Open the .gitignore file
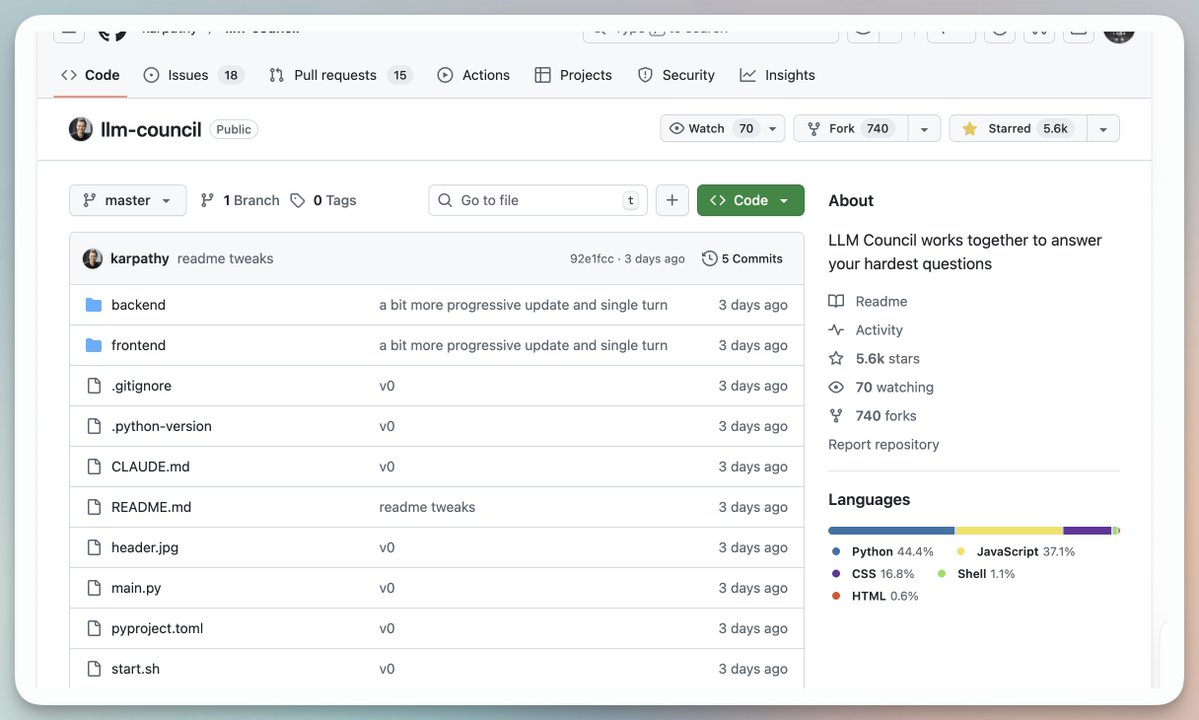 pos(141,386)
